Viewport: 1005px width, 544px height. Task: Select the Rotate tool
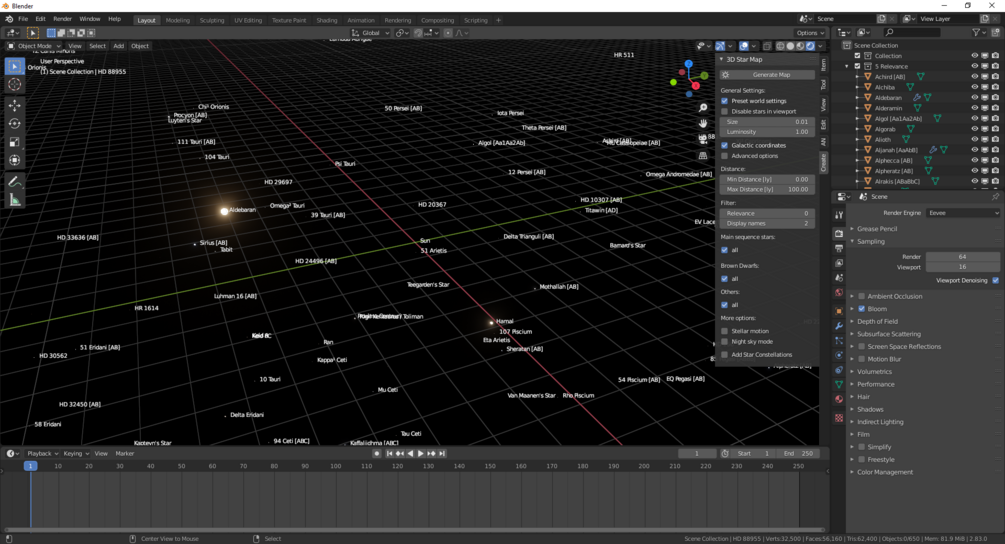coord(15,124)
